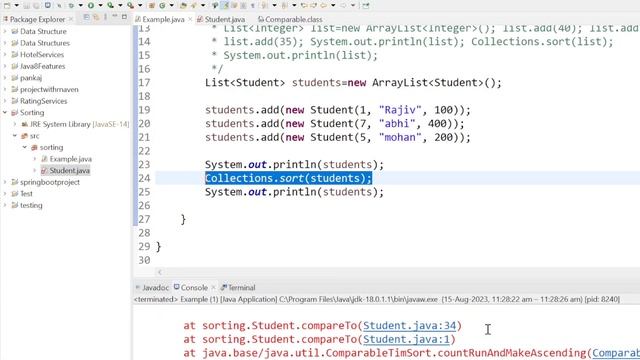Expand the HotelServices project node

coord(5,54)
